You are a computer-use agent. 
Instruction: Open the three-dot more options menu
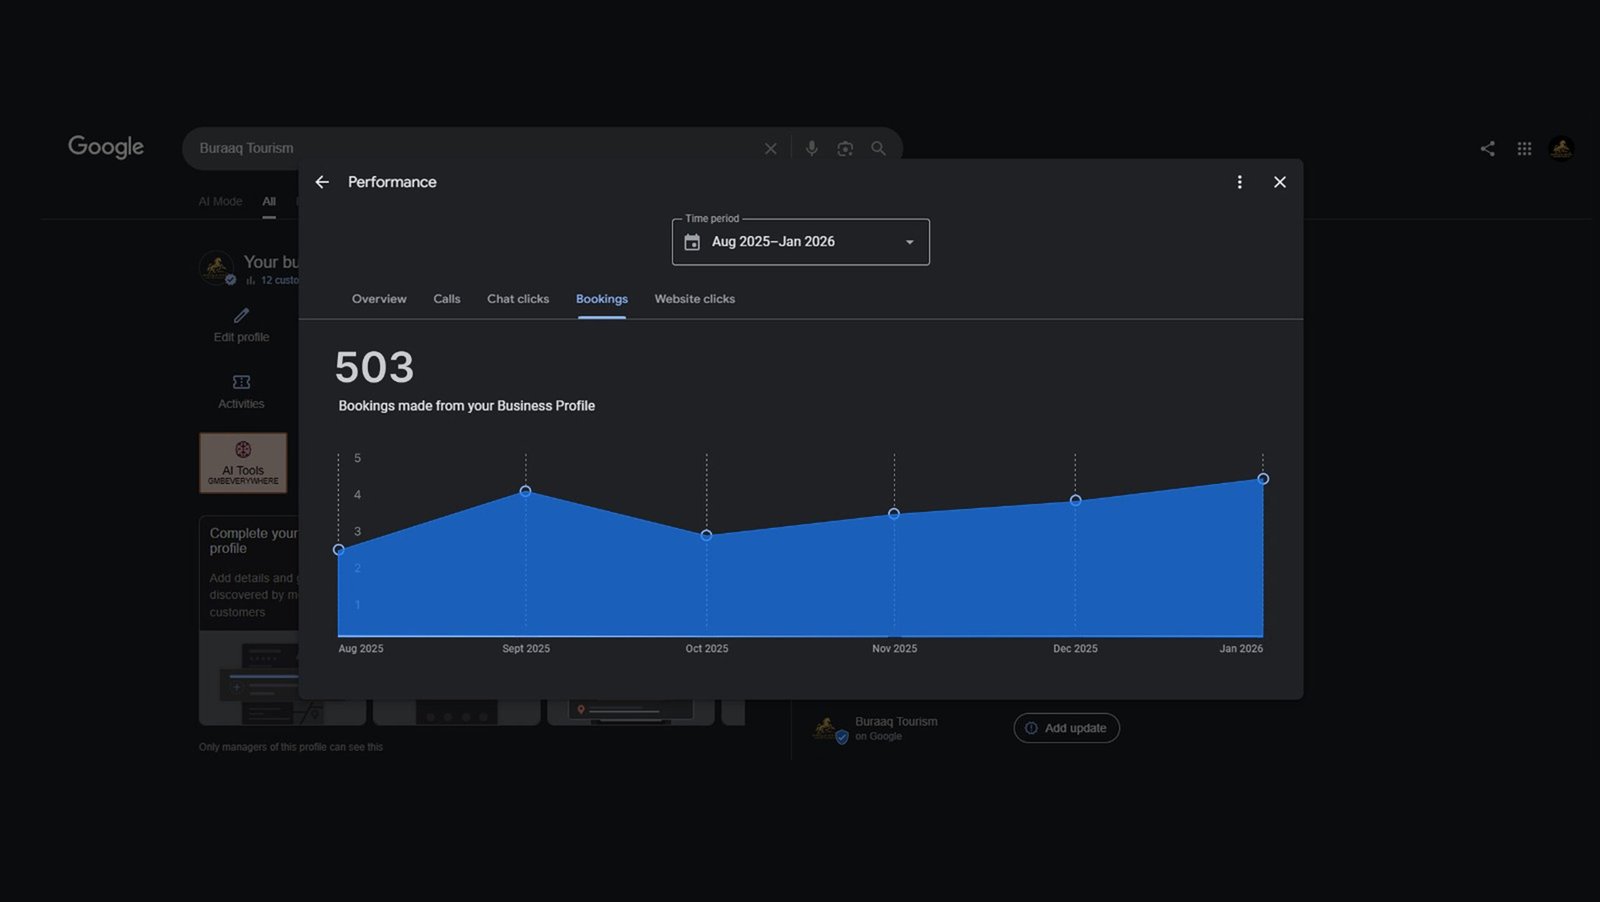point(1239,182)
